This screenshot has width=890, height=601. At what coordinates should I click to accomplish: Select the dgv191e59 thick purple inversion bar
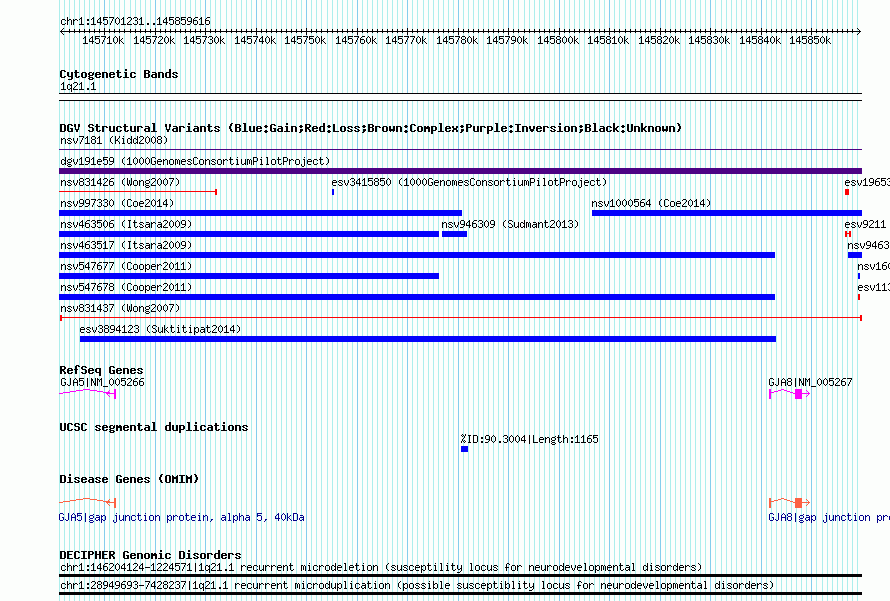click(460, 171)
